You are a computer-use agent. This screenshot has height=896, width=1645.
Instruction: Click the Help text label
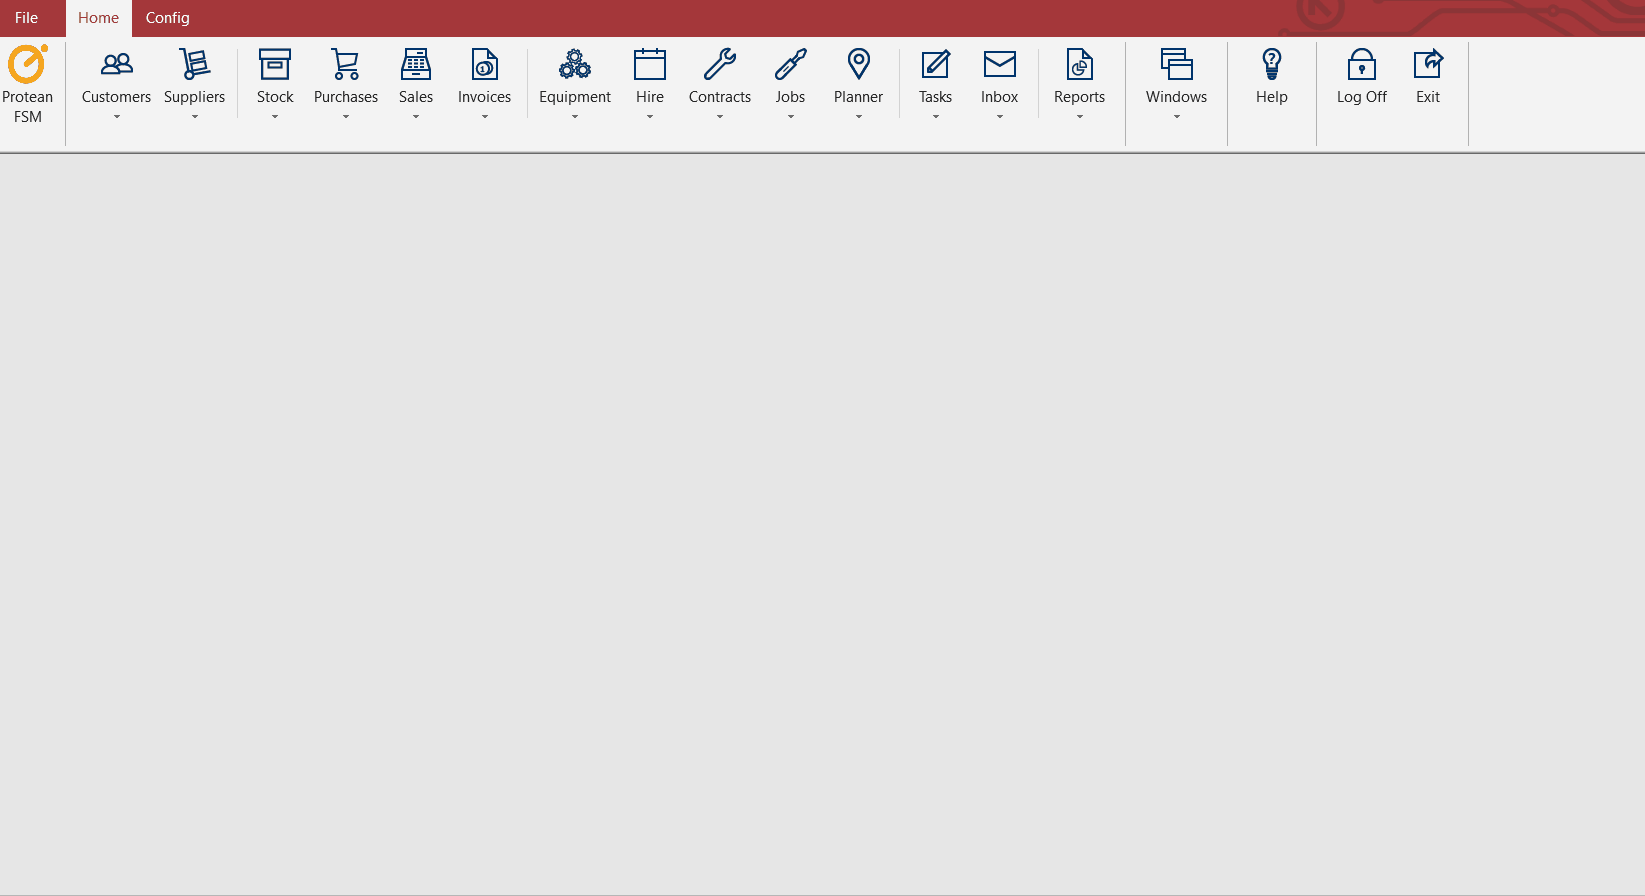coord(1272,97)
